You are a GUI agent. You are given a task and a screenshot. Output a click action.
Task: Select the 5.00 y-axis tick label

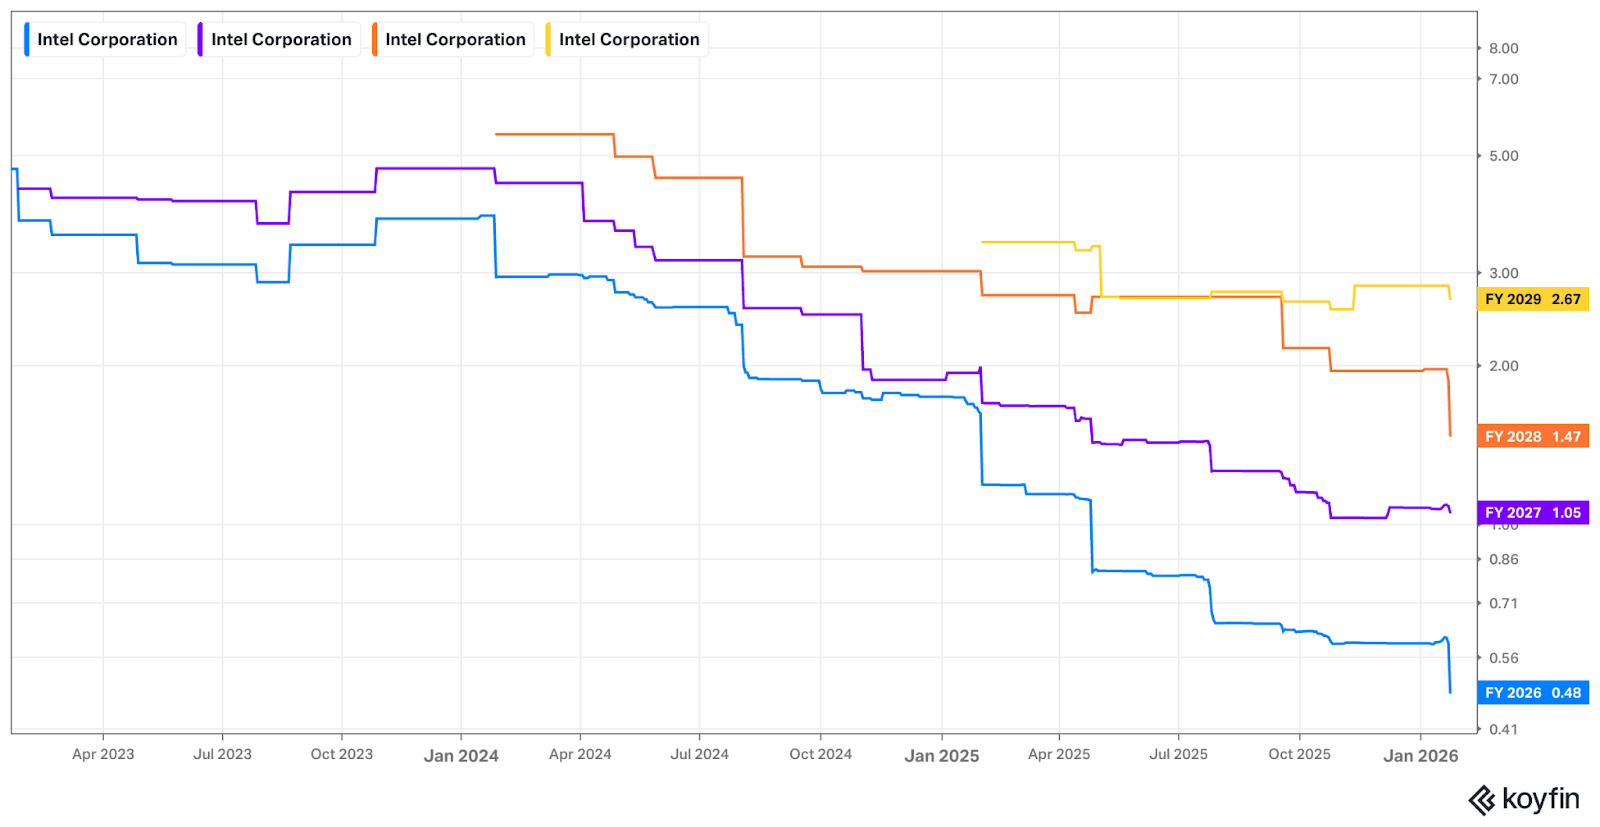(x=1503, y=156)
